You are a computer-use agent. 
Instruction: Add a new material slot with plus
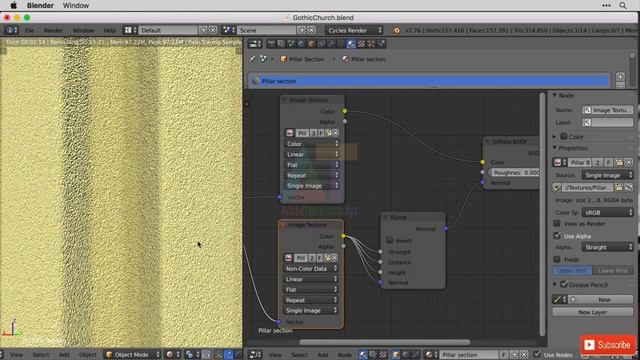(620, 77)
